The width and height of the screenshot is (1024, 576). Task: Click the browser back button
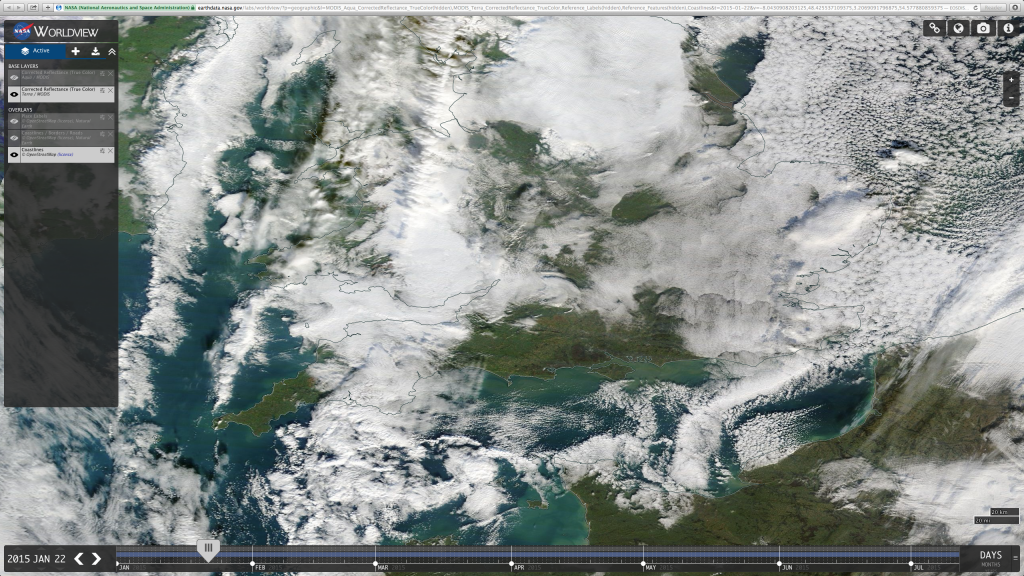[8, 7]
